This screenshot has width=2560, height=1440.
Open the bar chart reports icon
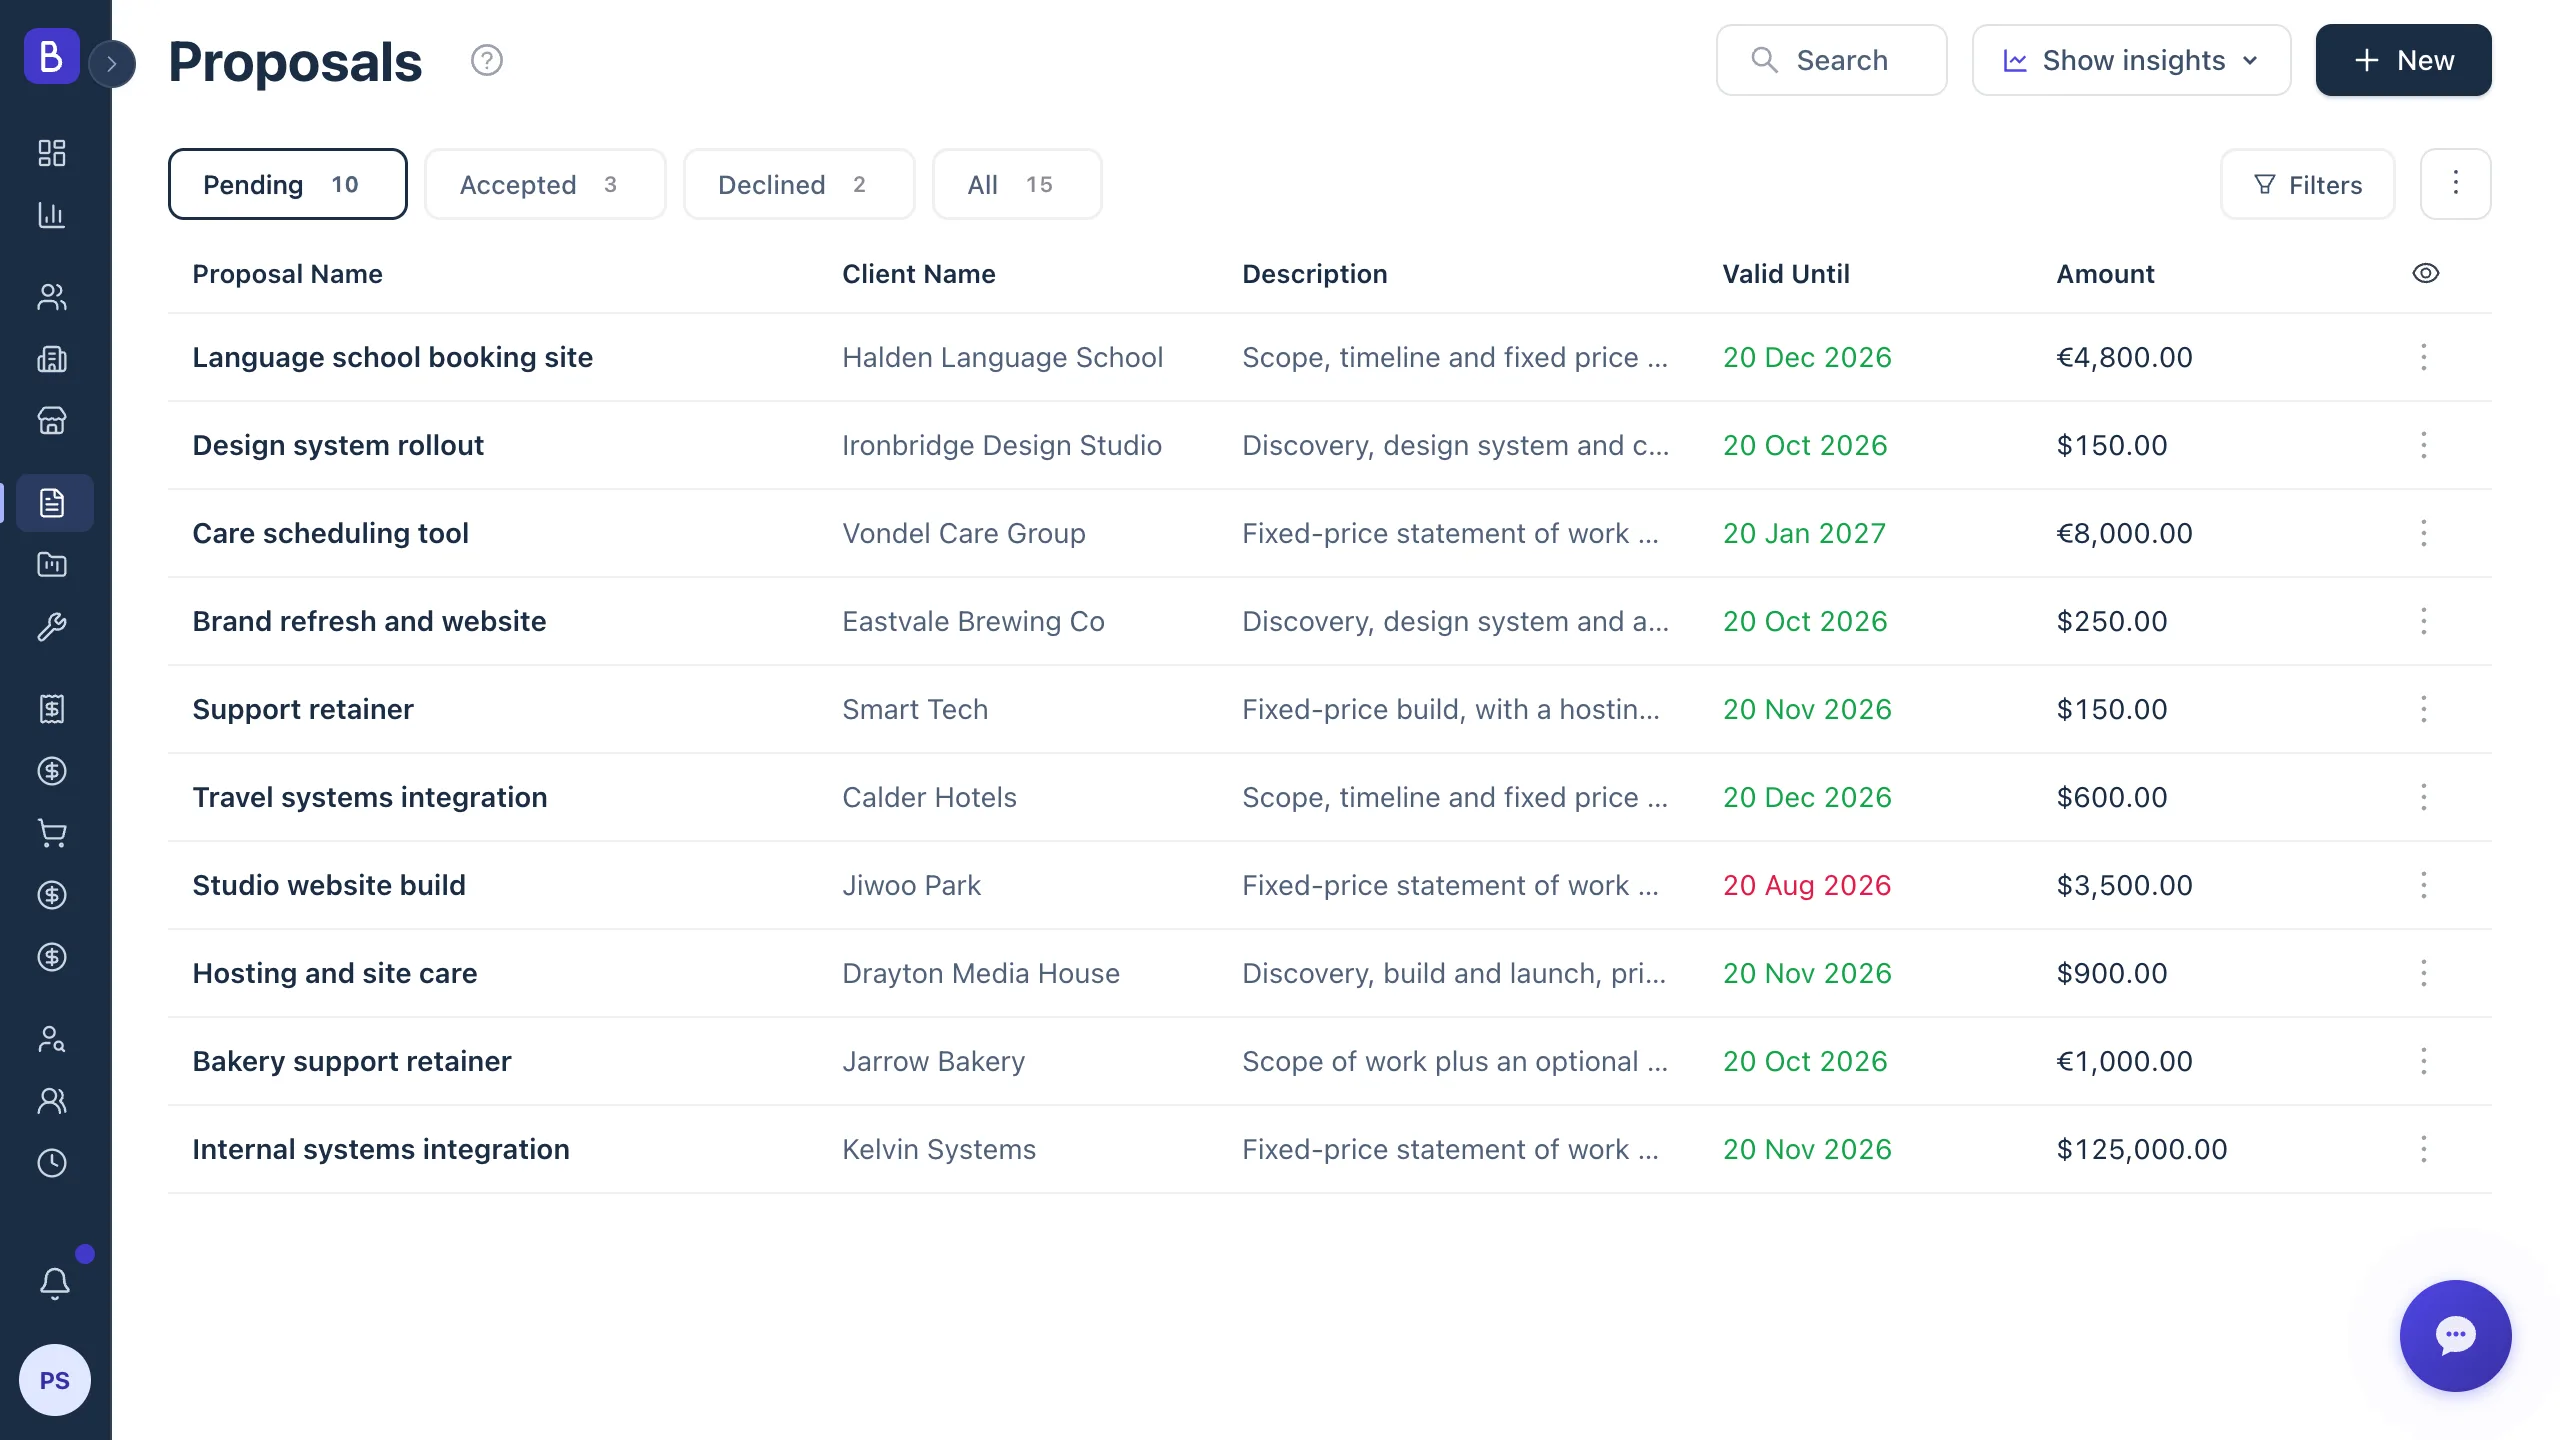click(x=52, y=215)
